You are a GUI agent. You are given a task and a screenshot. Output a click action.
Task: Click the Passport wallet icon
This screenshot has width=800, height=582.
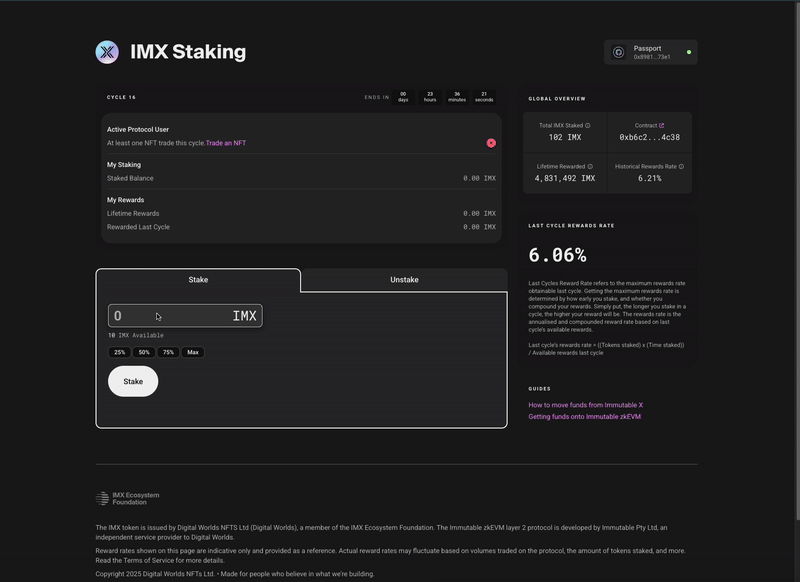(x=618, y=52)
